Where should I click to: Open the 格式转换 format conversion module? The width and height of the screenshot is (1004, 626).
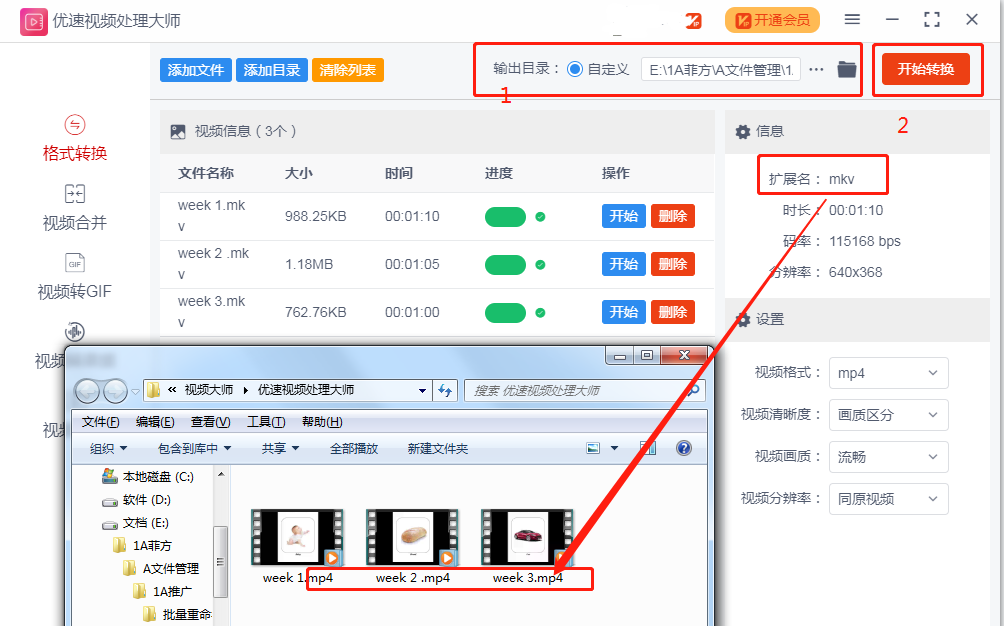tap(74, 138)
